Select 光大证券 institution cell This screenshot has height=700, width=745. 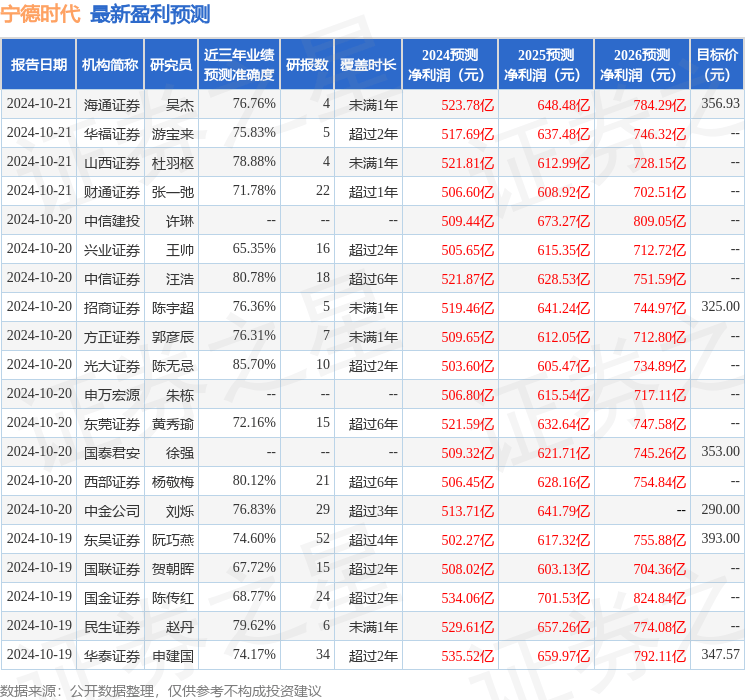pos(112,365)
